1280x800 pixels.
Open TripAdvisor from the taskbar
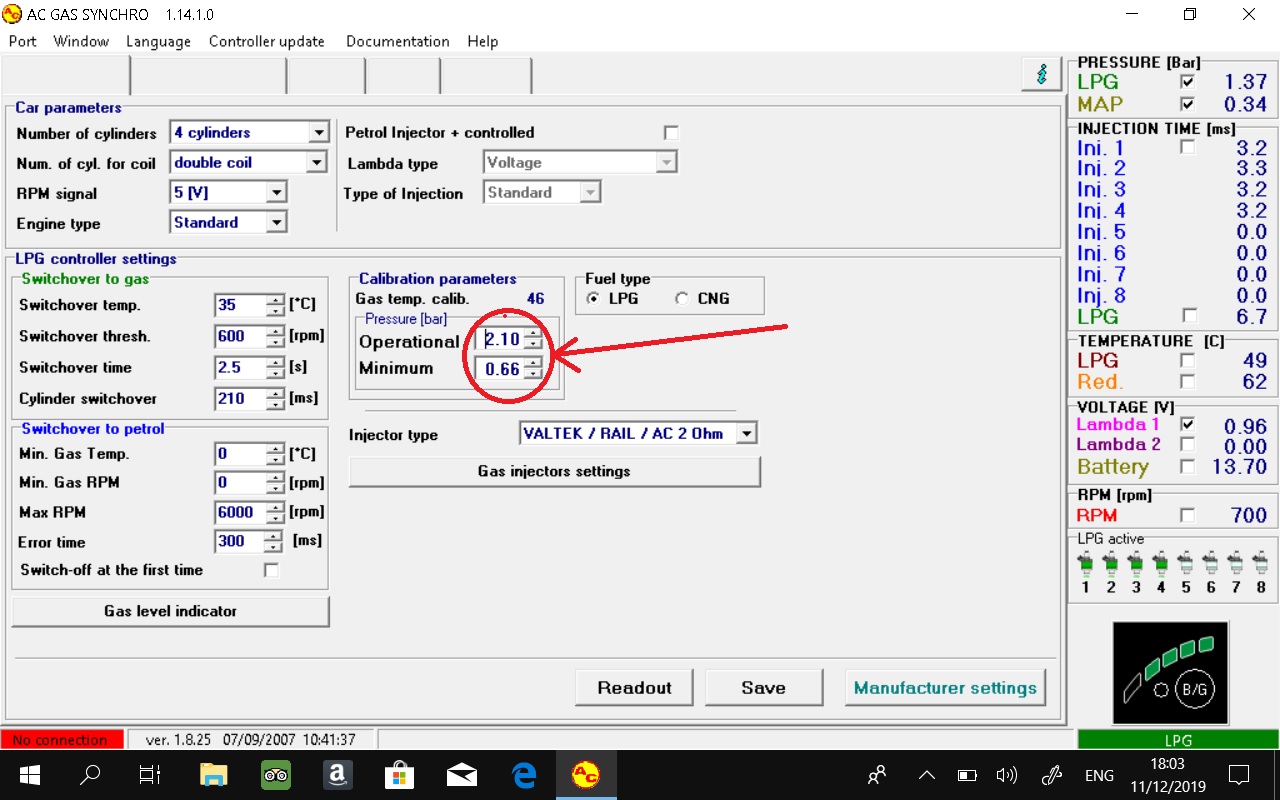pos(276,775)
